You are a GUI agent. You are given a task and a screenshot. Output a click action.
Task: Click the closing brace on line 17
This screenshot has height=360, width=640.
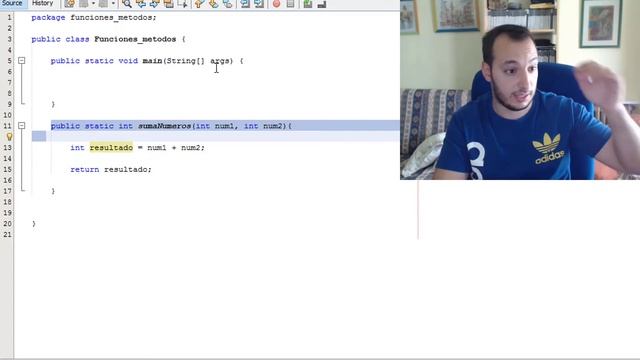click(53, 191)
